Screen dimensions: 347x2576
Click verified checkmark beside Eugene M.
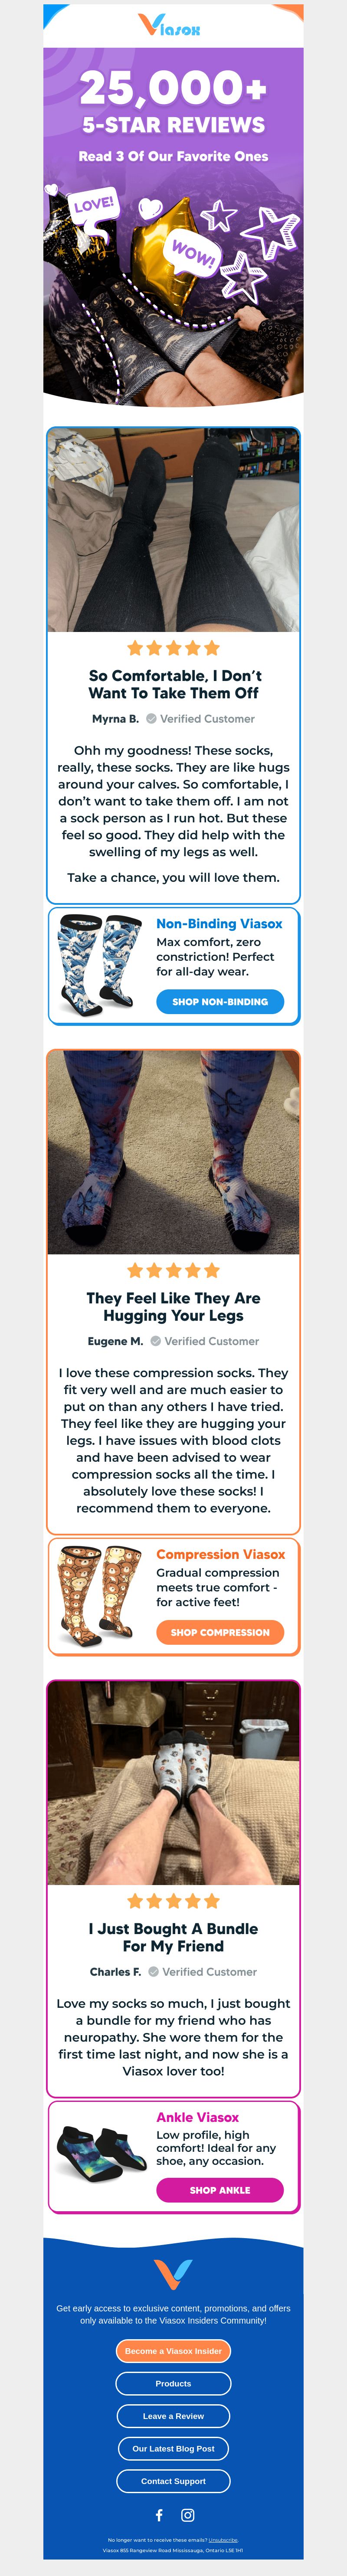point(155,1341)
